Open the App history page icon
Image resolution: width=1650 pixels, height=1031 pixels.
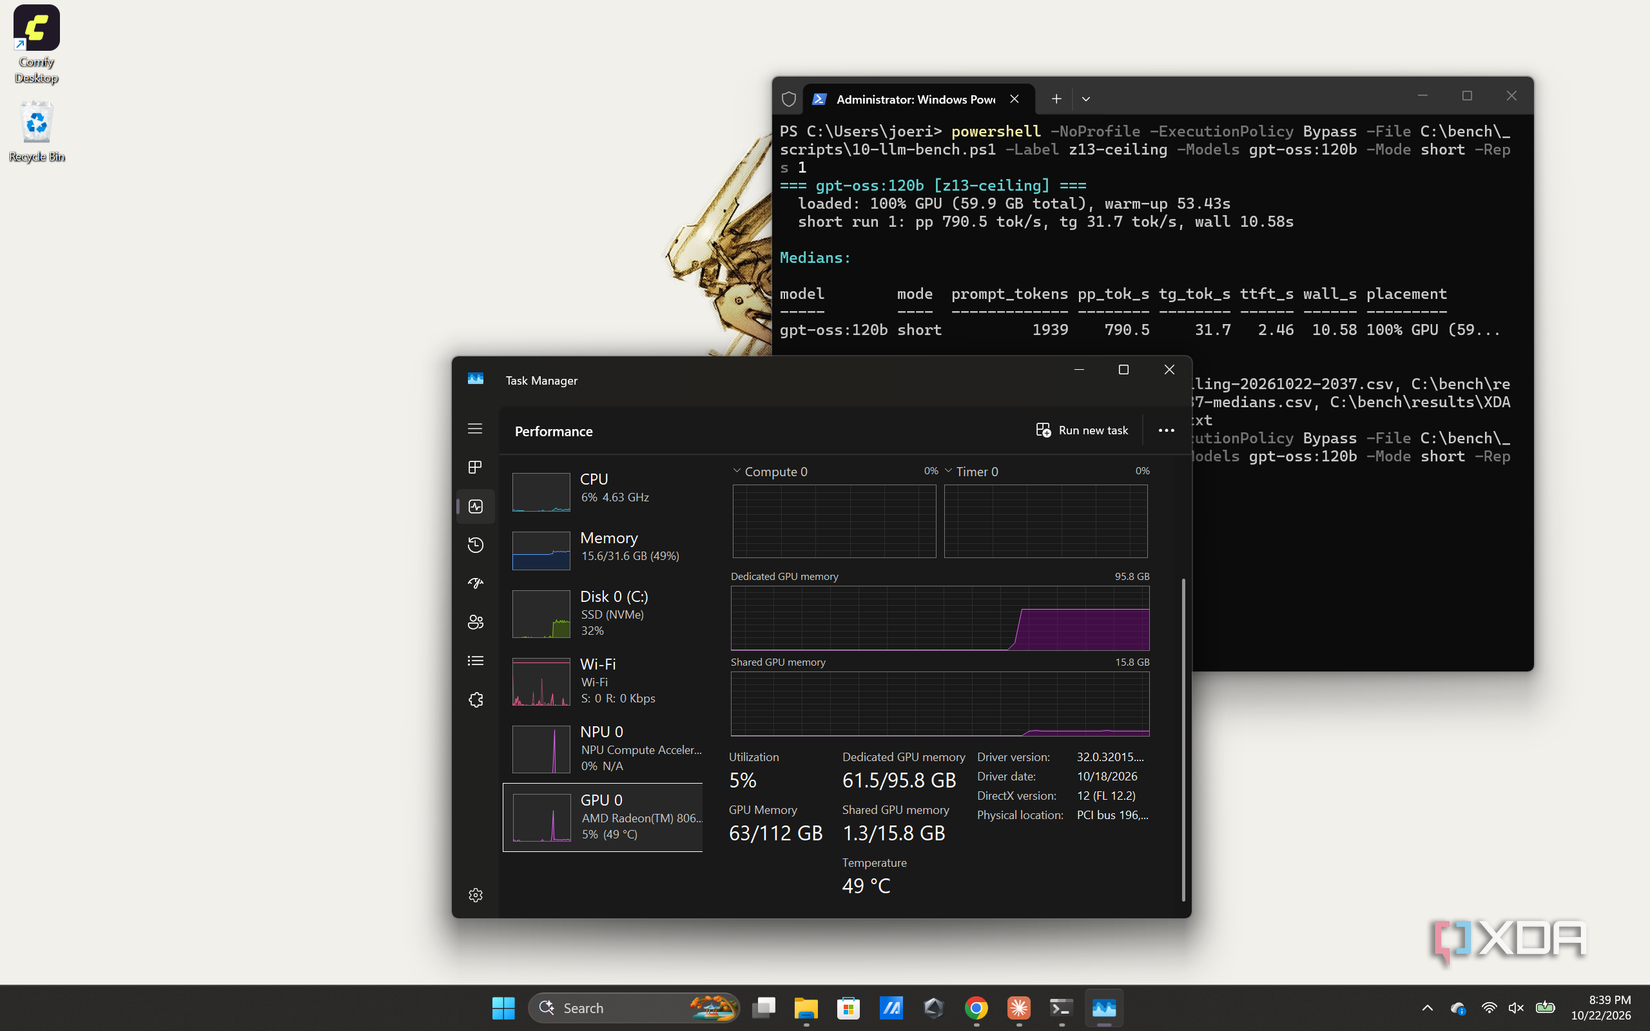pyautogui.click(x=475, y=545)
